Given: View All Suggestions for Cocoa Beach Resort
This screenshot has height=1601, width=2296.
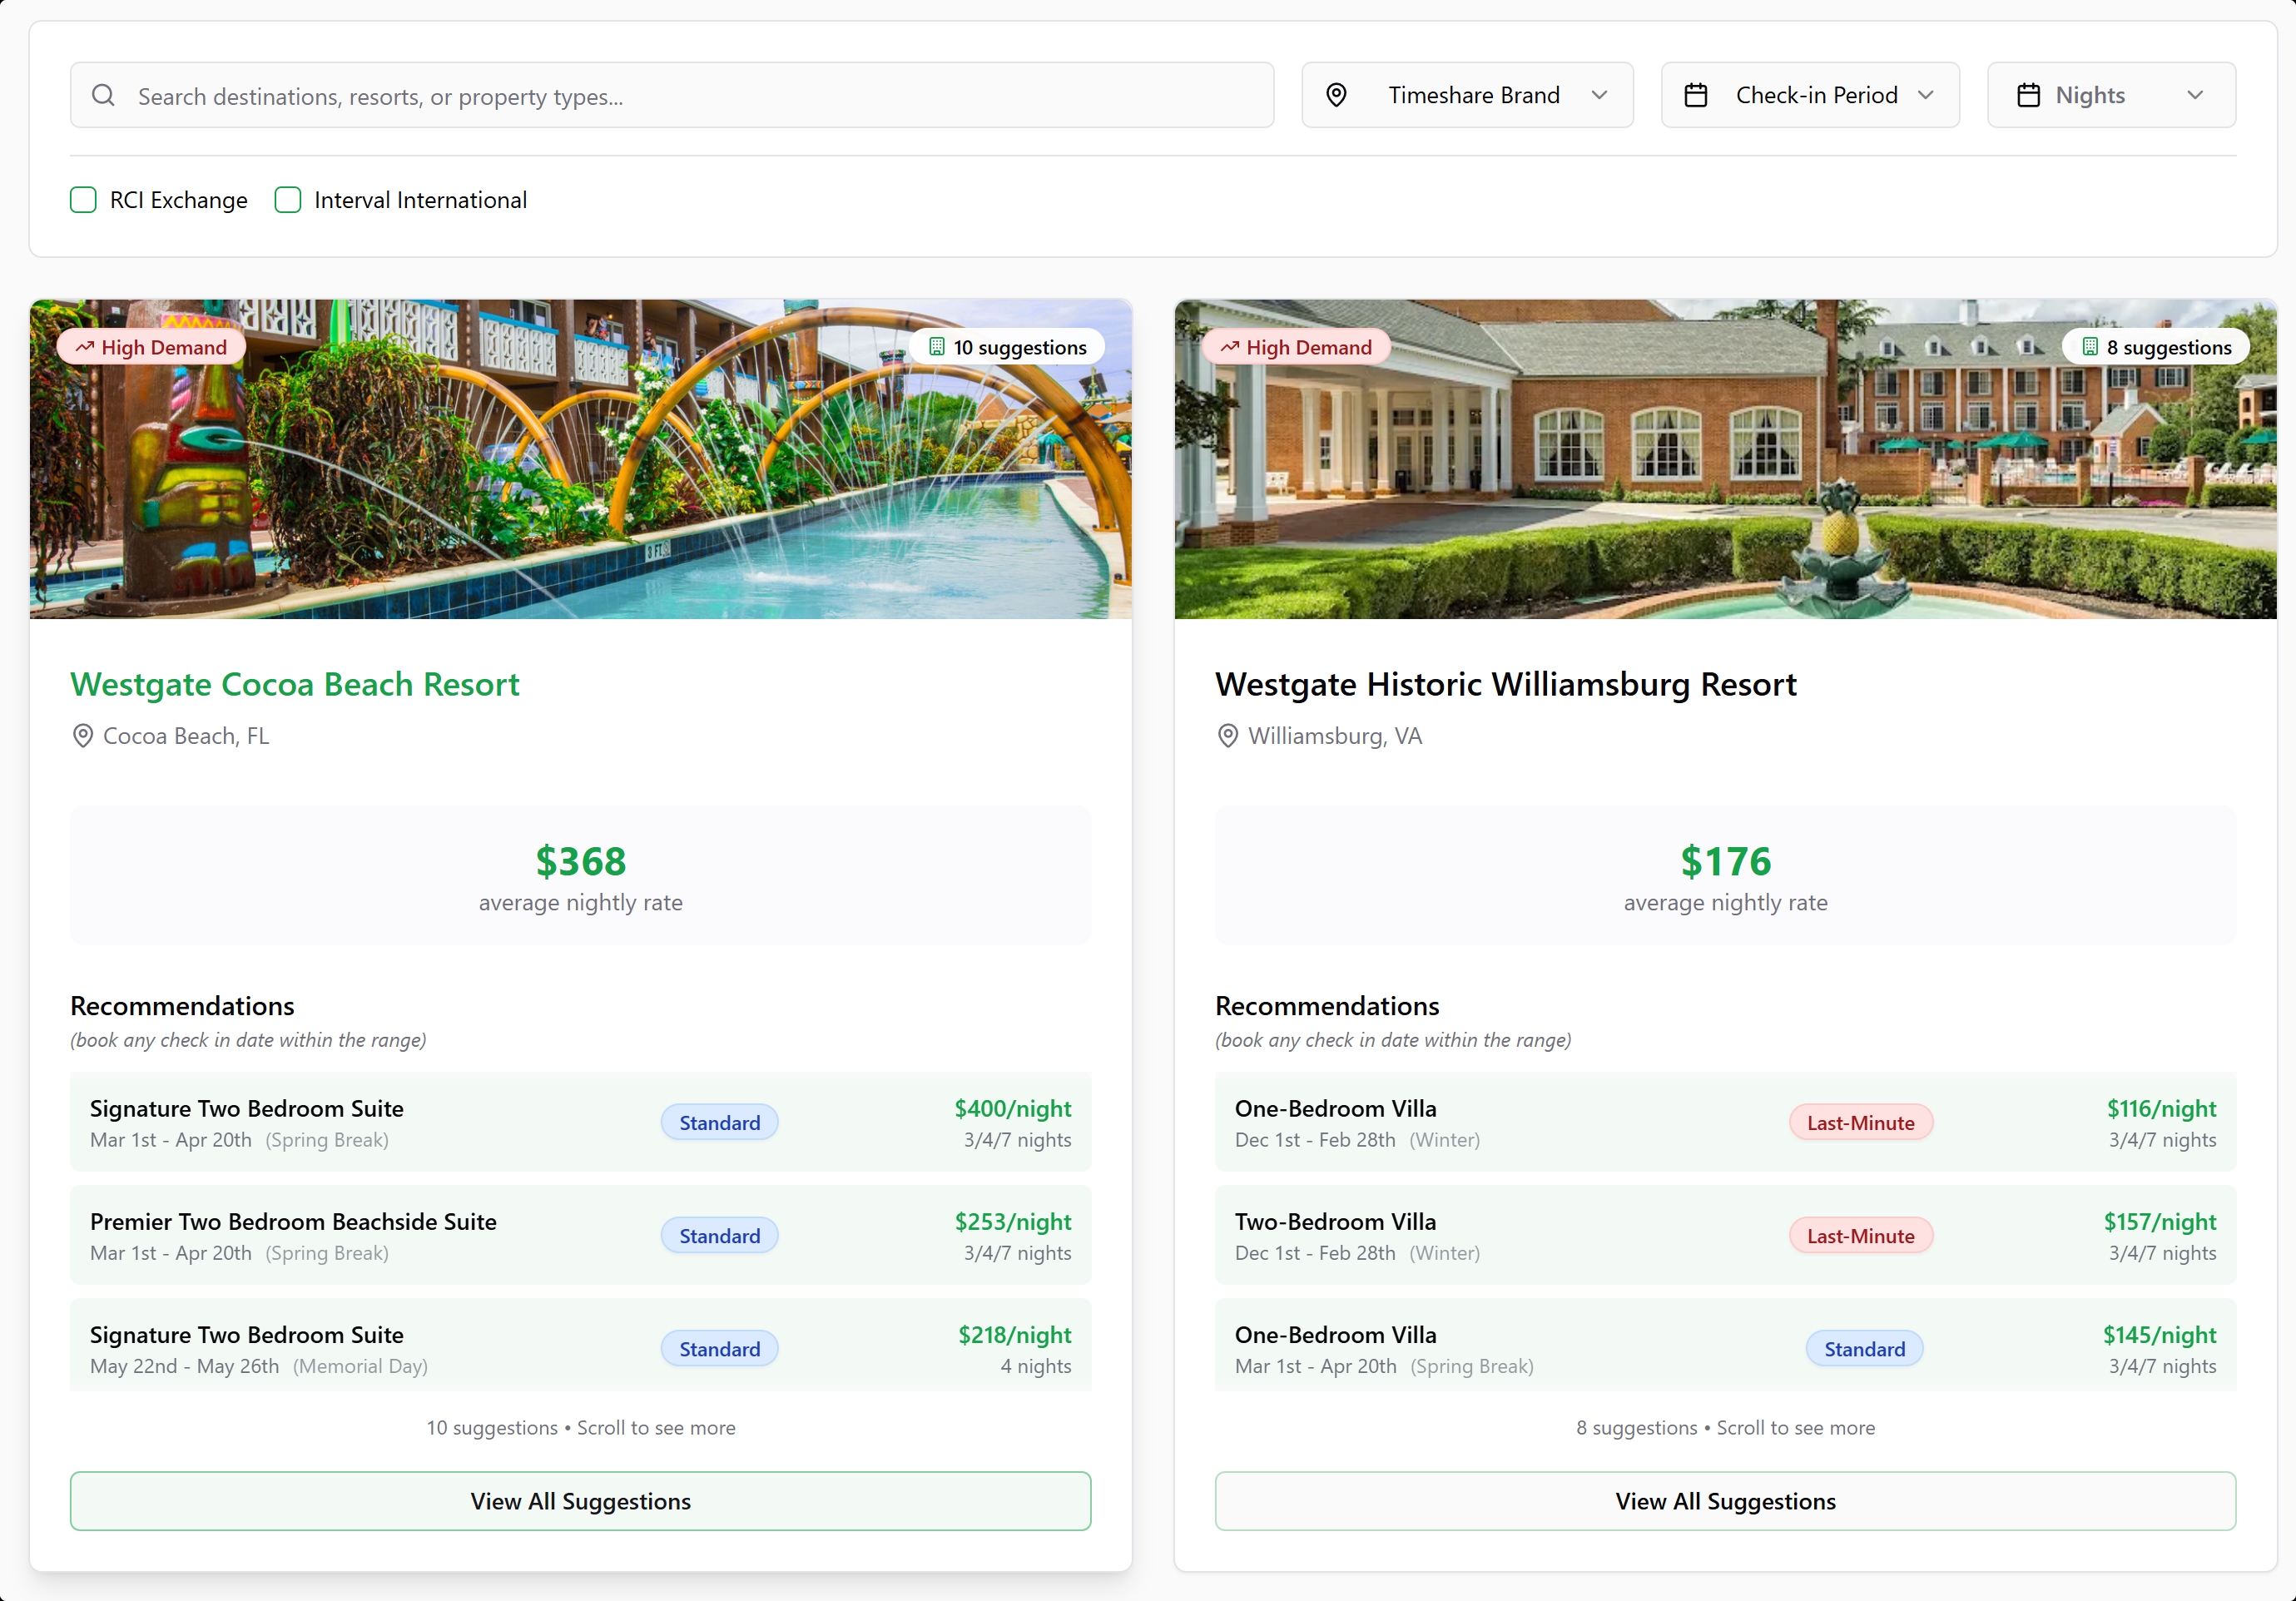Looking at the screenshot, I should click(x=580, y=1500).
